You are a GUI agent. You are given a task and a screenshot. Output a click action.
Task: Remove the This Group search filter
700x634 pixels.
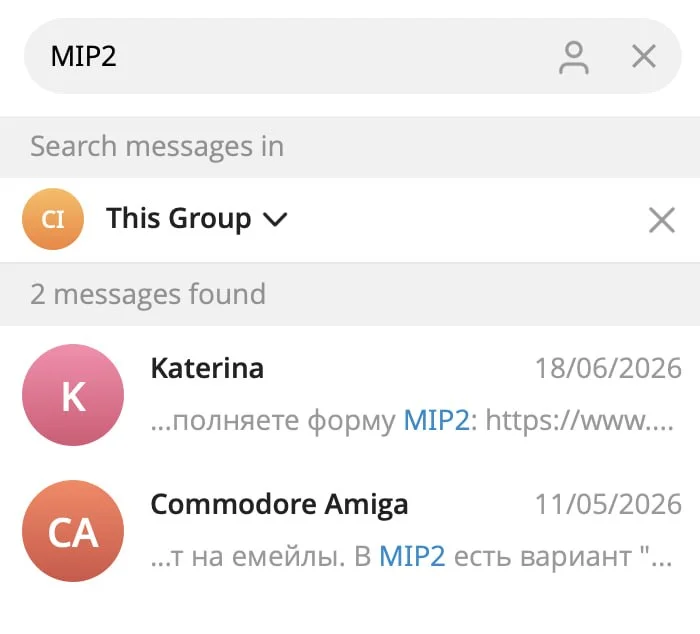[x=662, y=220]
